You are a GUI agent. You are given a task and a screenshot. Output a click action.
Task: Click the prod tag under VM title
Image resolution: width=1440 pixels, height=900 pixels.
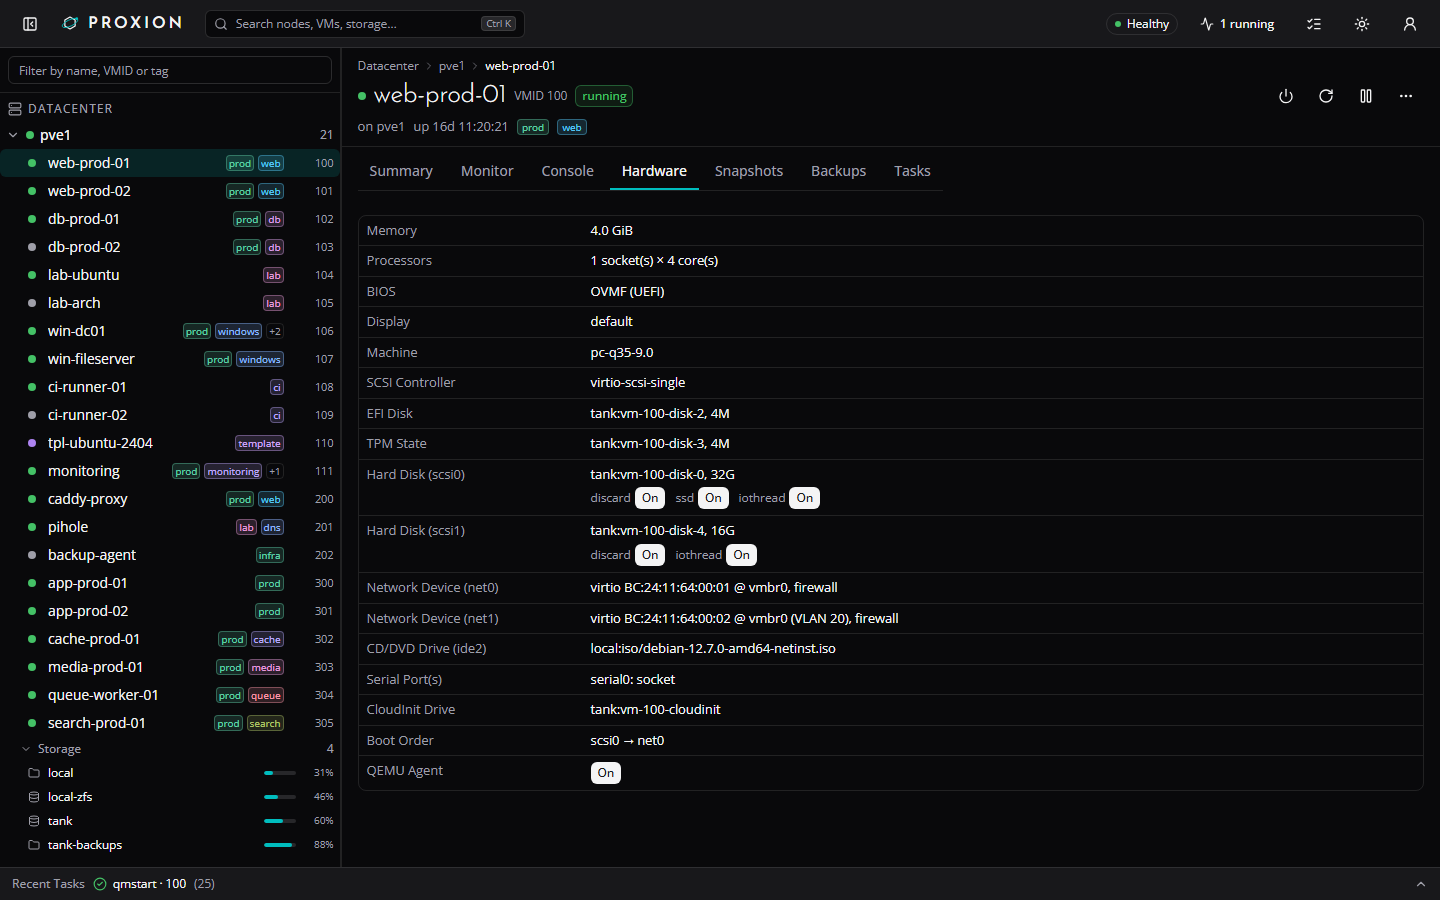534,128
